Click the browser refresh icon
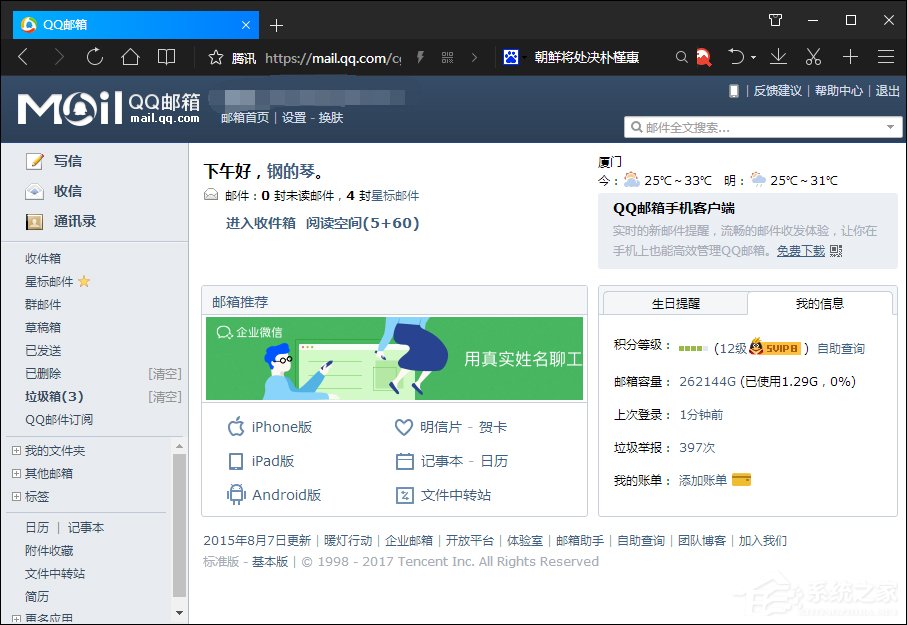 point(94,57)
